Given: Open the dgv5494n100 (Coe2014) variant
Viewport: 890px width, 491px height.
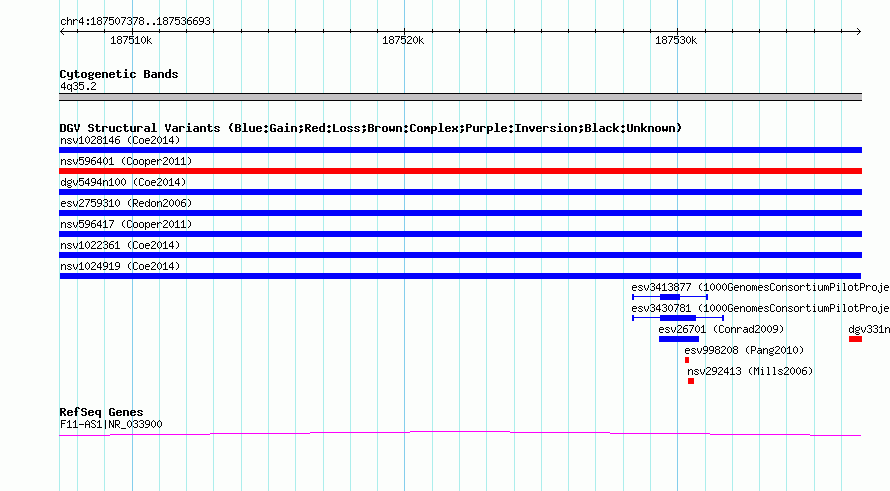Looking at the screenshot, I should tap(123, 182).
